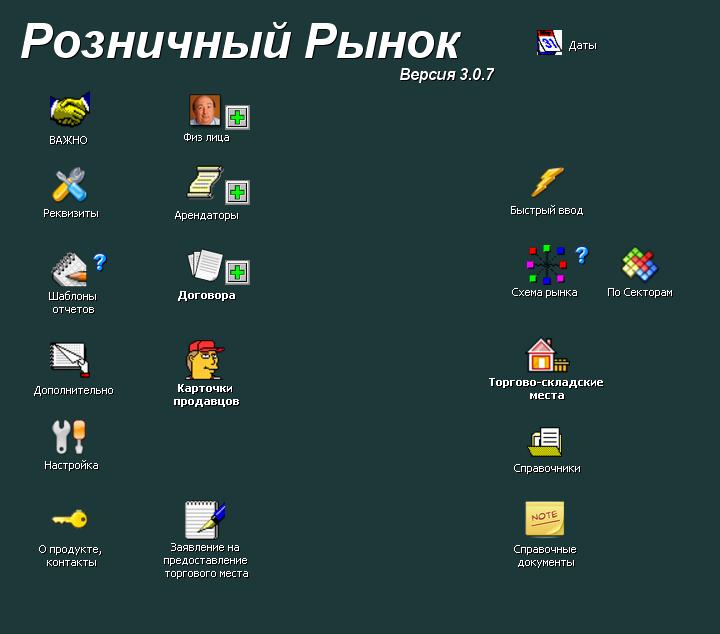Click the Настройка label text
Screen dimensions: 720x634
click(x=71, y=465)
